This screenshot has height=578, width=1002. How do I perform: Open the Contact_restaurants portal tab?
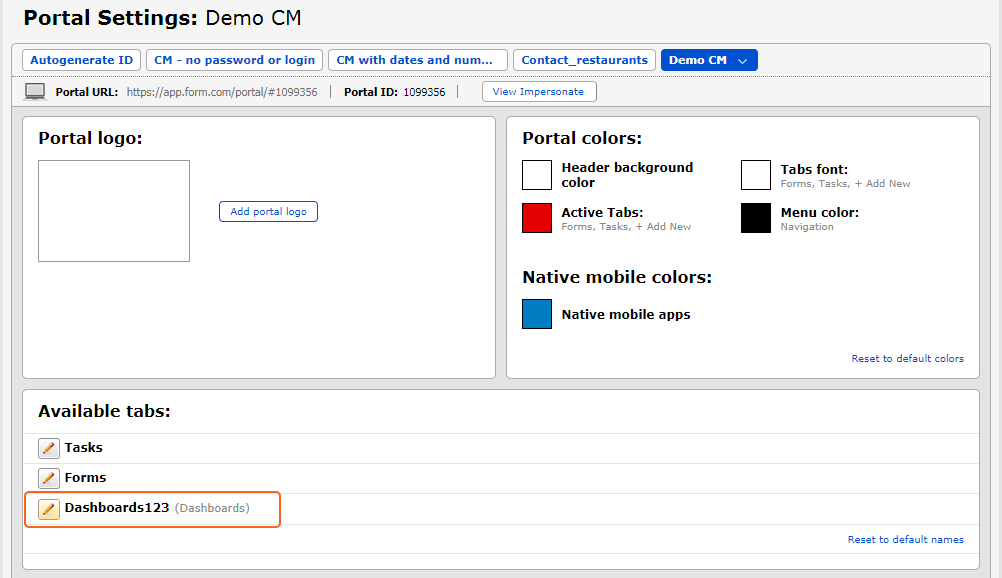pyautogui.click(x=584, y=60)
